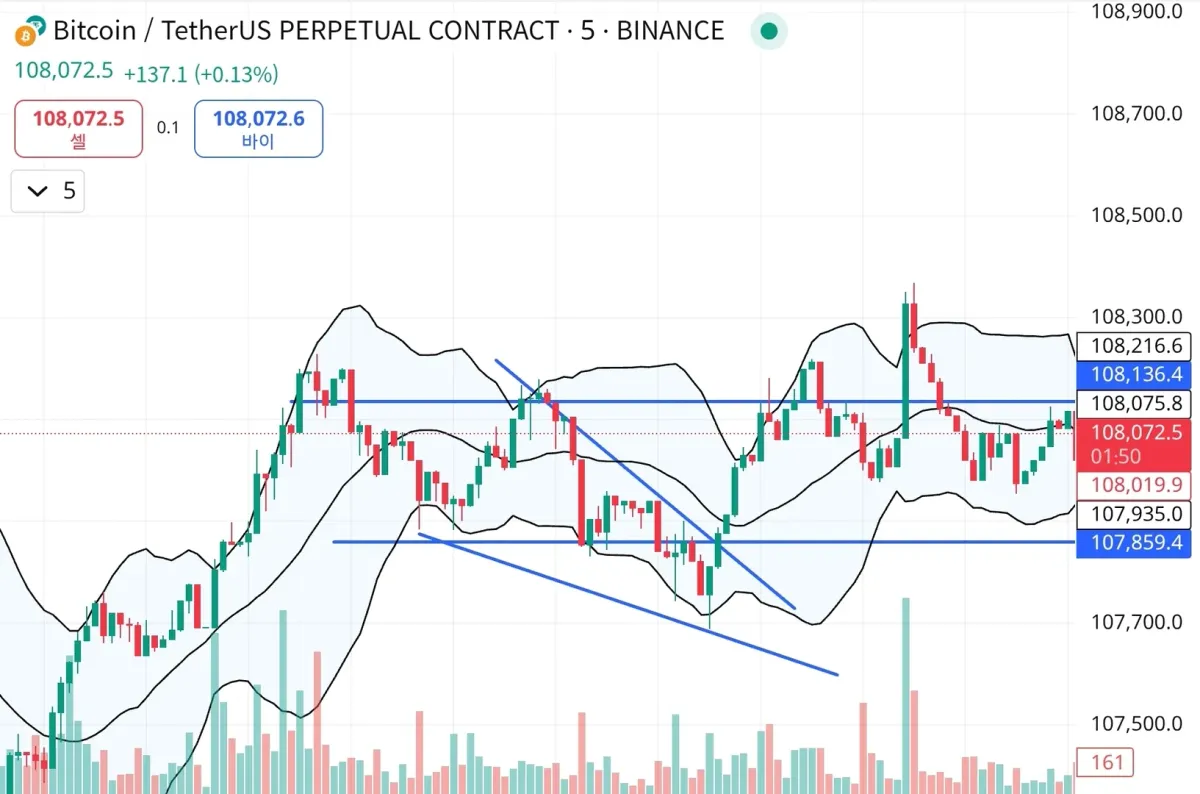Click the +137.1 (+0.13%) price change text
The width and height of the screenshot is (1200, 794).
201,73
